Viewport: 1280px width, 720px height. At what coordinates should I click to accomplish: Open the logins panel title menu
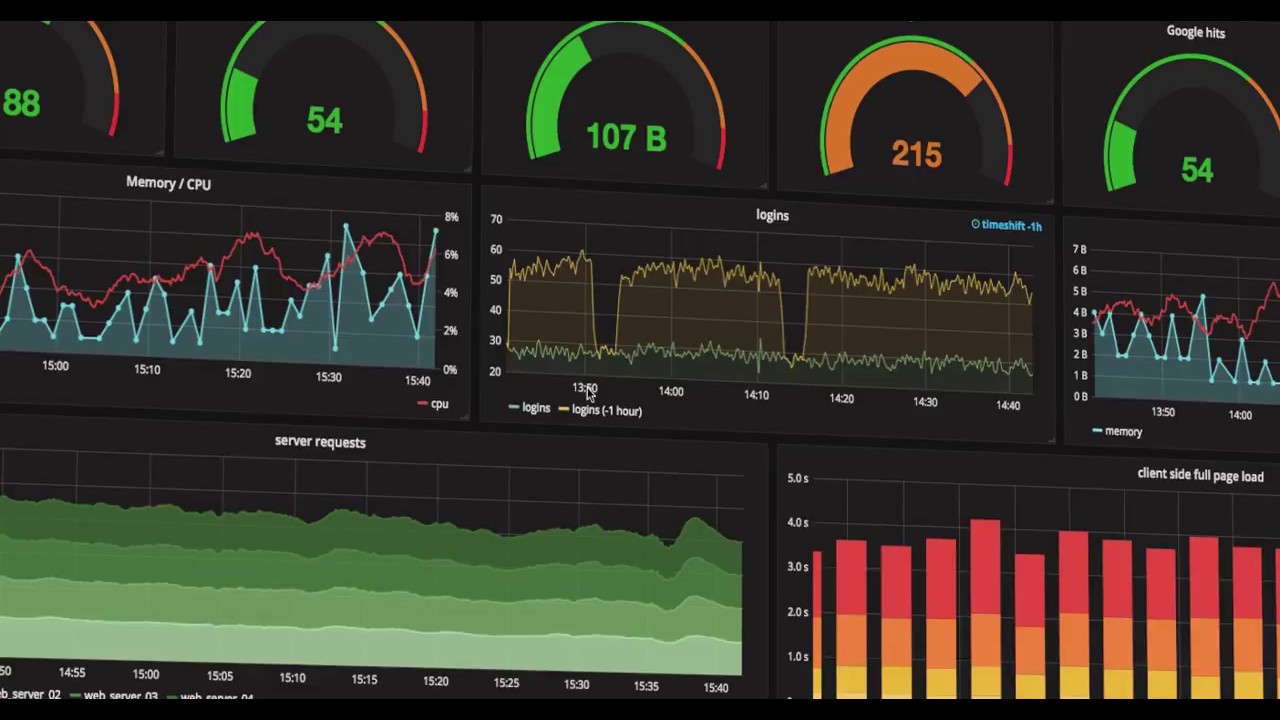772,215
